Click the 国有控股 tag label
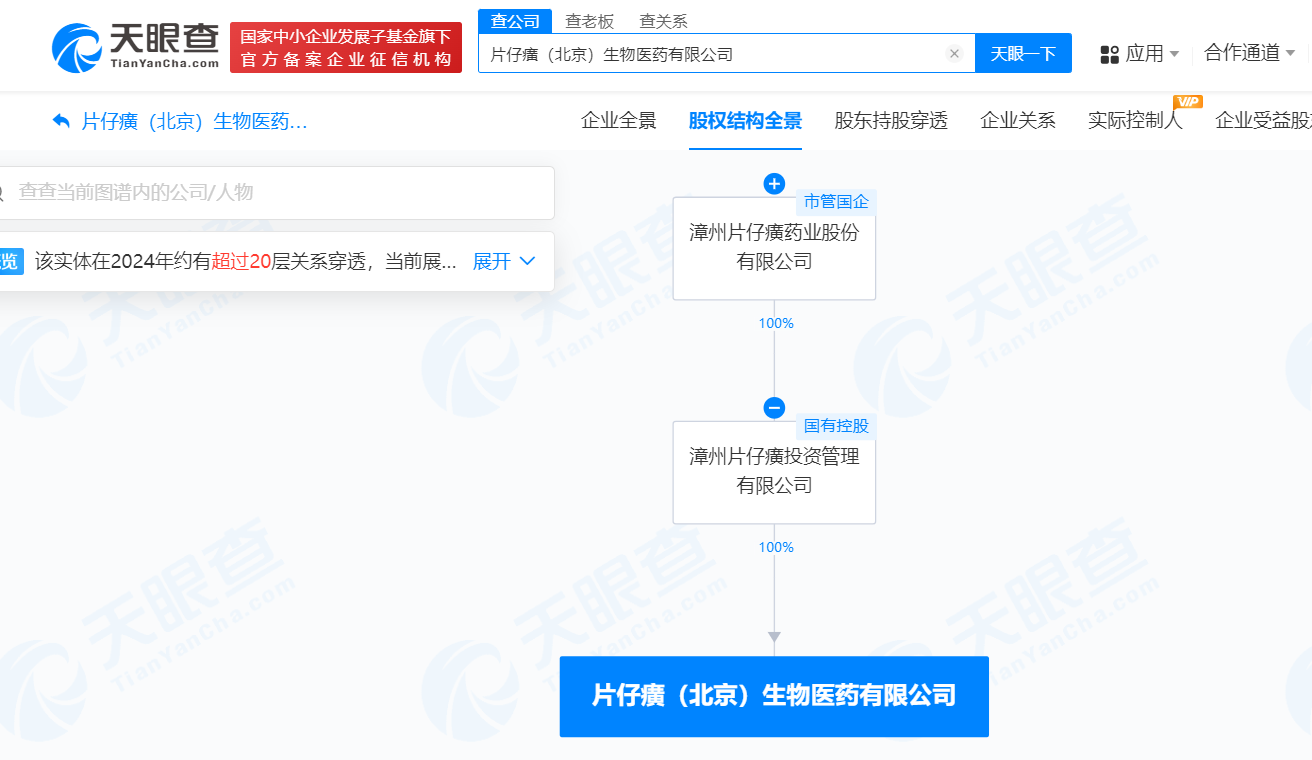The width and height of the screenshot is (1312, 760). [x=836, y=426]
